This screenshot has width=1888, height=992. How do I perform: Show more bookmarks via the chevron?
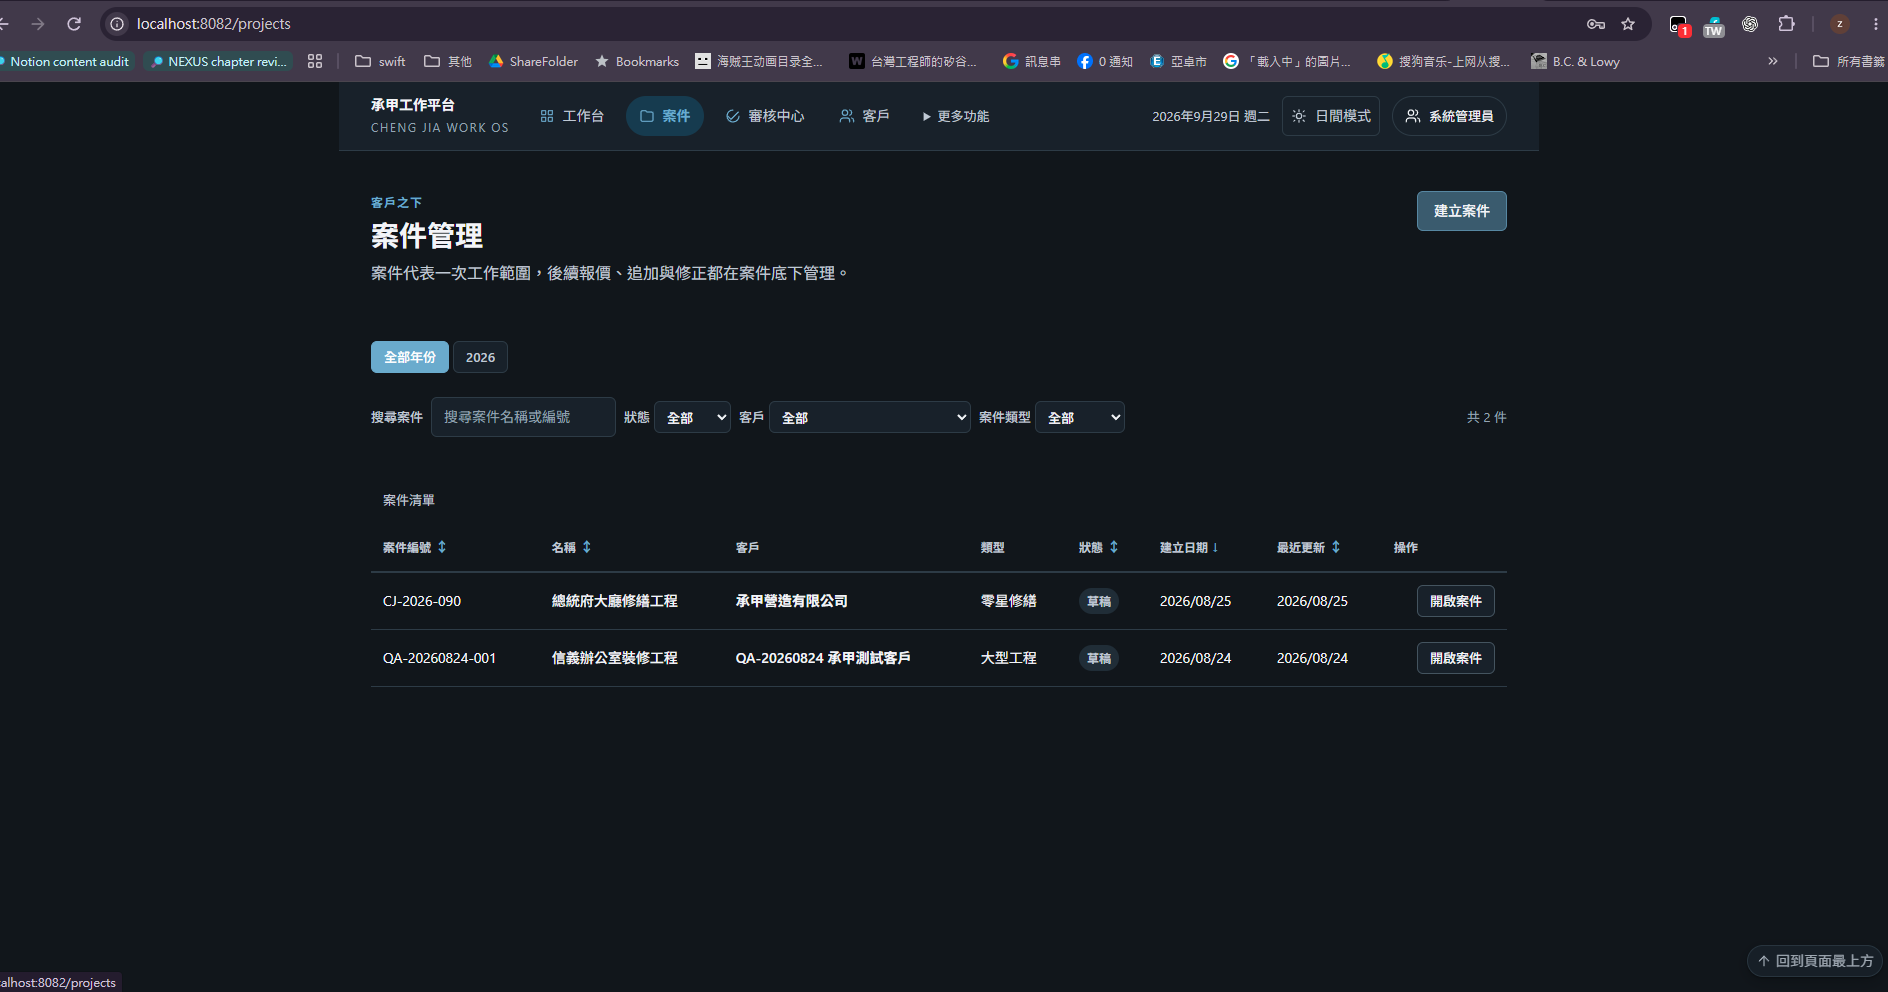pyautogui.click(x=1773, y=61)
